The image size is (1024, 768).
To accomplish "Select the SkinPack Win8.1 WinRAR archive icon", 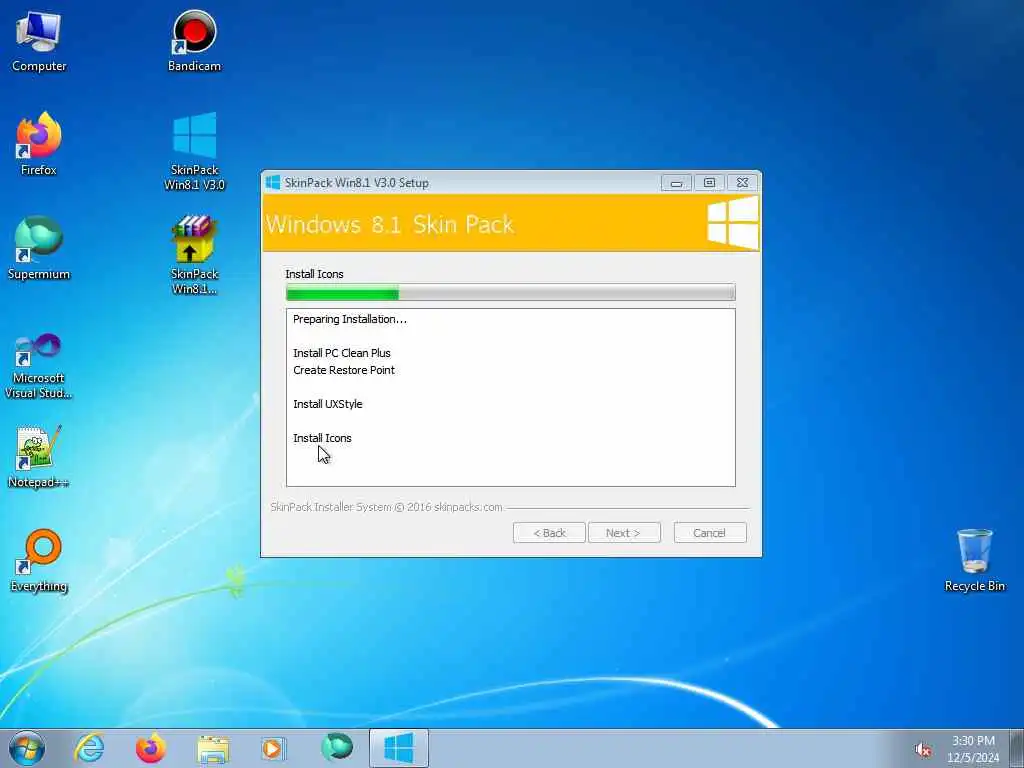I will 194,255.
